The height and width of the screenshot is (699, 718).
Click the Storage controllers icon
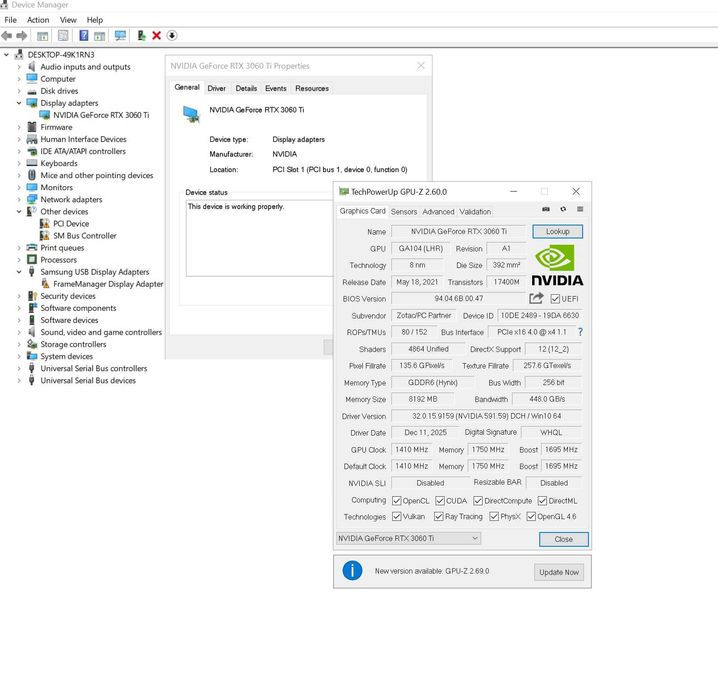pos(32,344)
